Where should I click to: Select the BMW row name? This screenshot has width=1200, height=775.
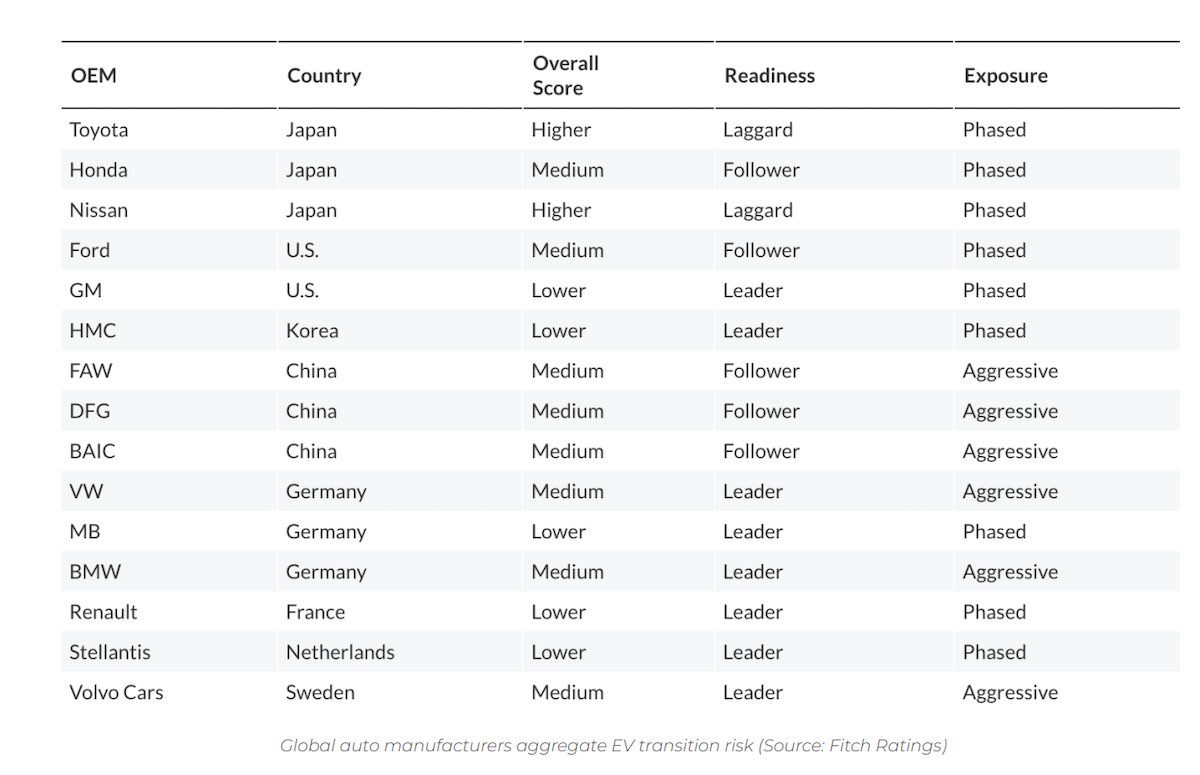click(x=95, y=572)
